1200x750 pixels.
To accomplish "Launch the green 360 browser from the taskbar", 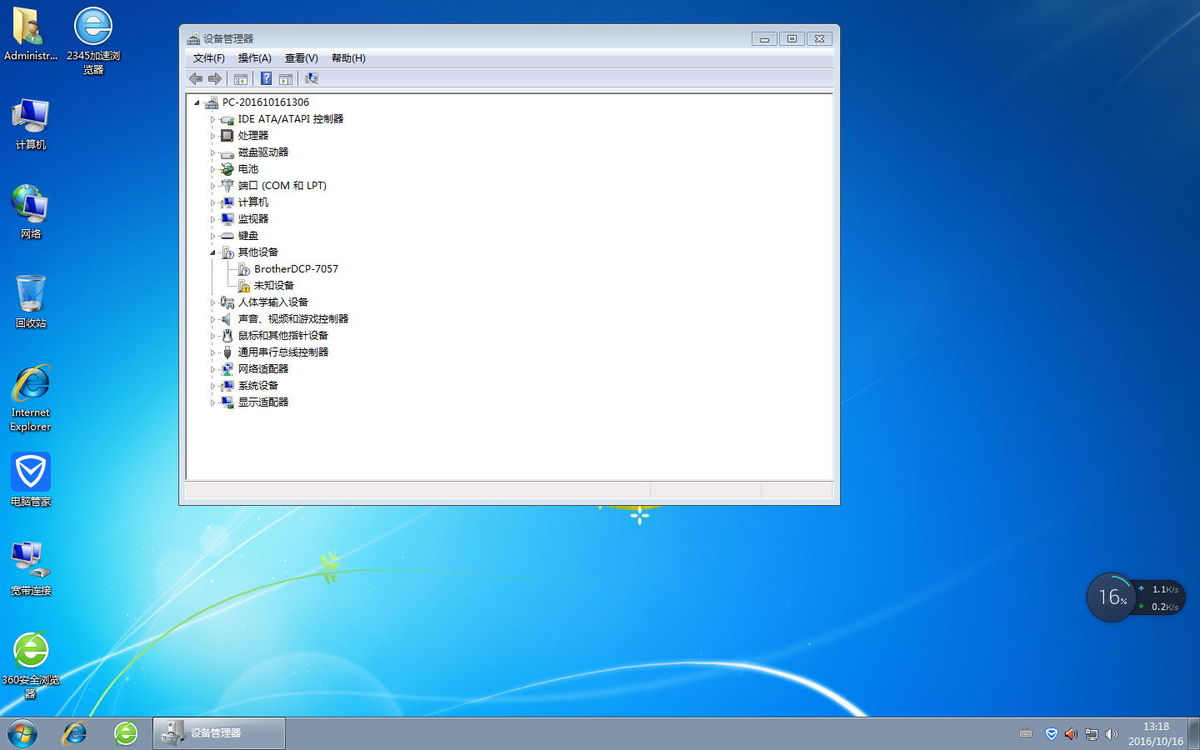I will click(x=125, y=733).
